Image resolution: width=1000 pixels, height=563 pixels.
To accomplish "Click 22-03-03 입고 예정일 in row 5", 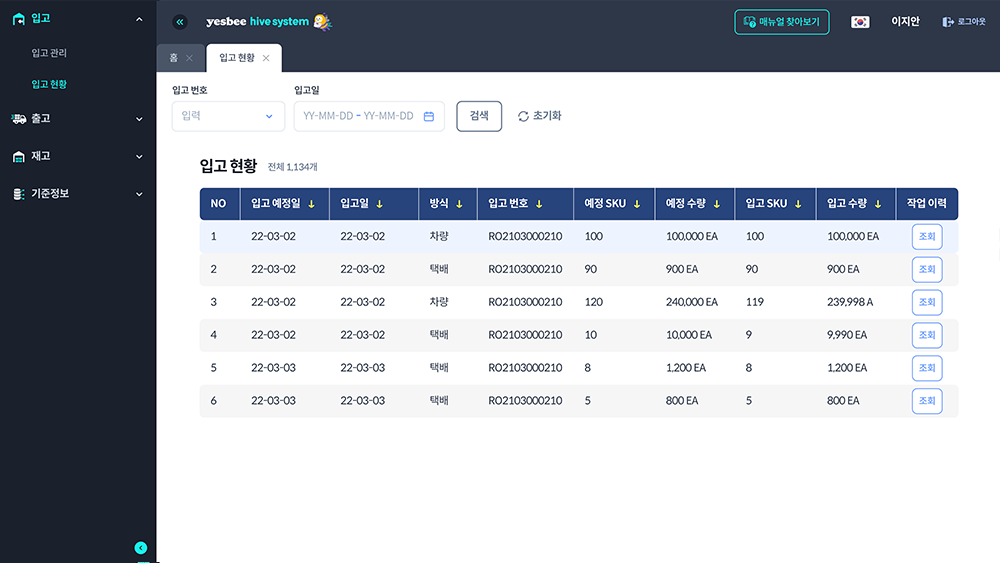I will pos(274,368).
